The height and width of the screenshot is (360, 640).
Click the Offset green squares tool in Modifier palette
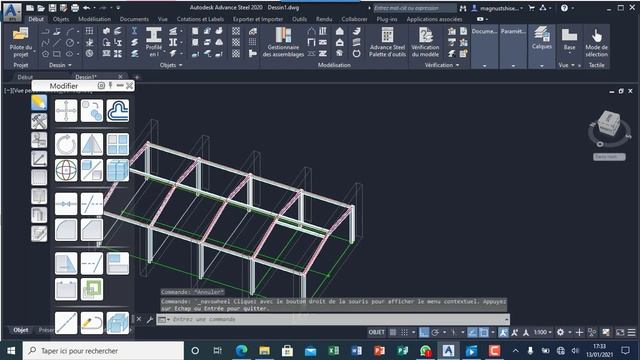coord(92,289)
